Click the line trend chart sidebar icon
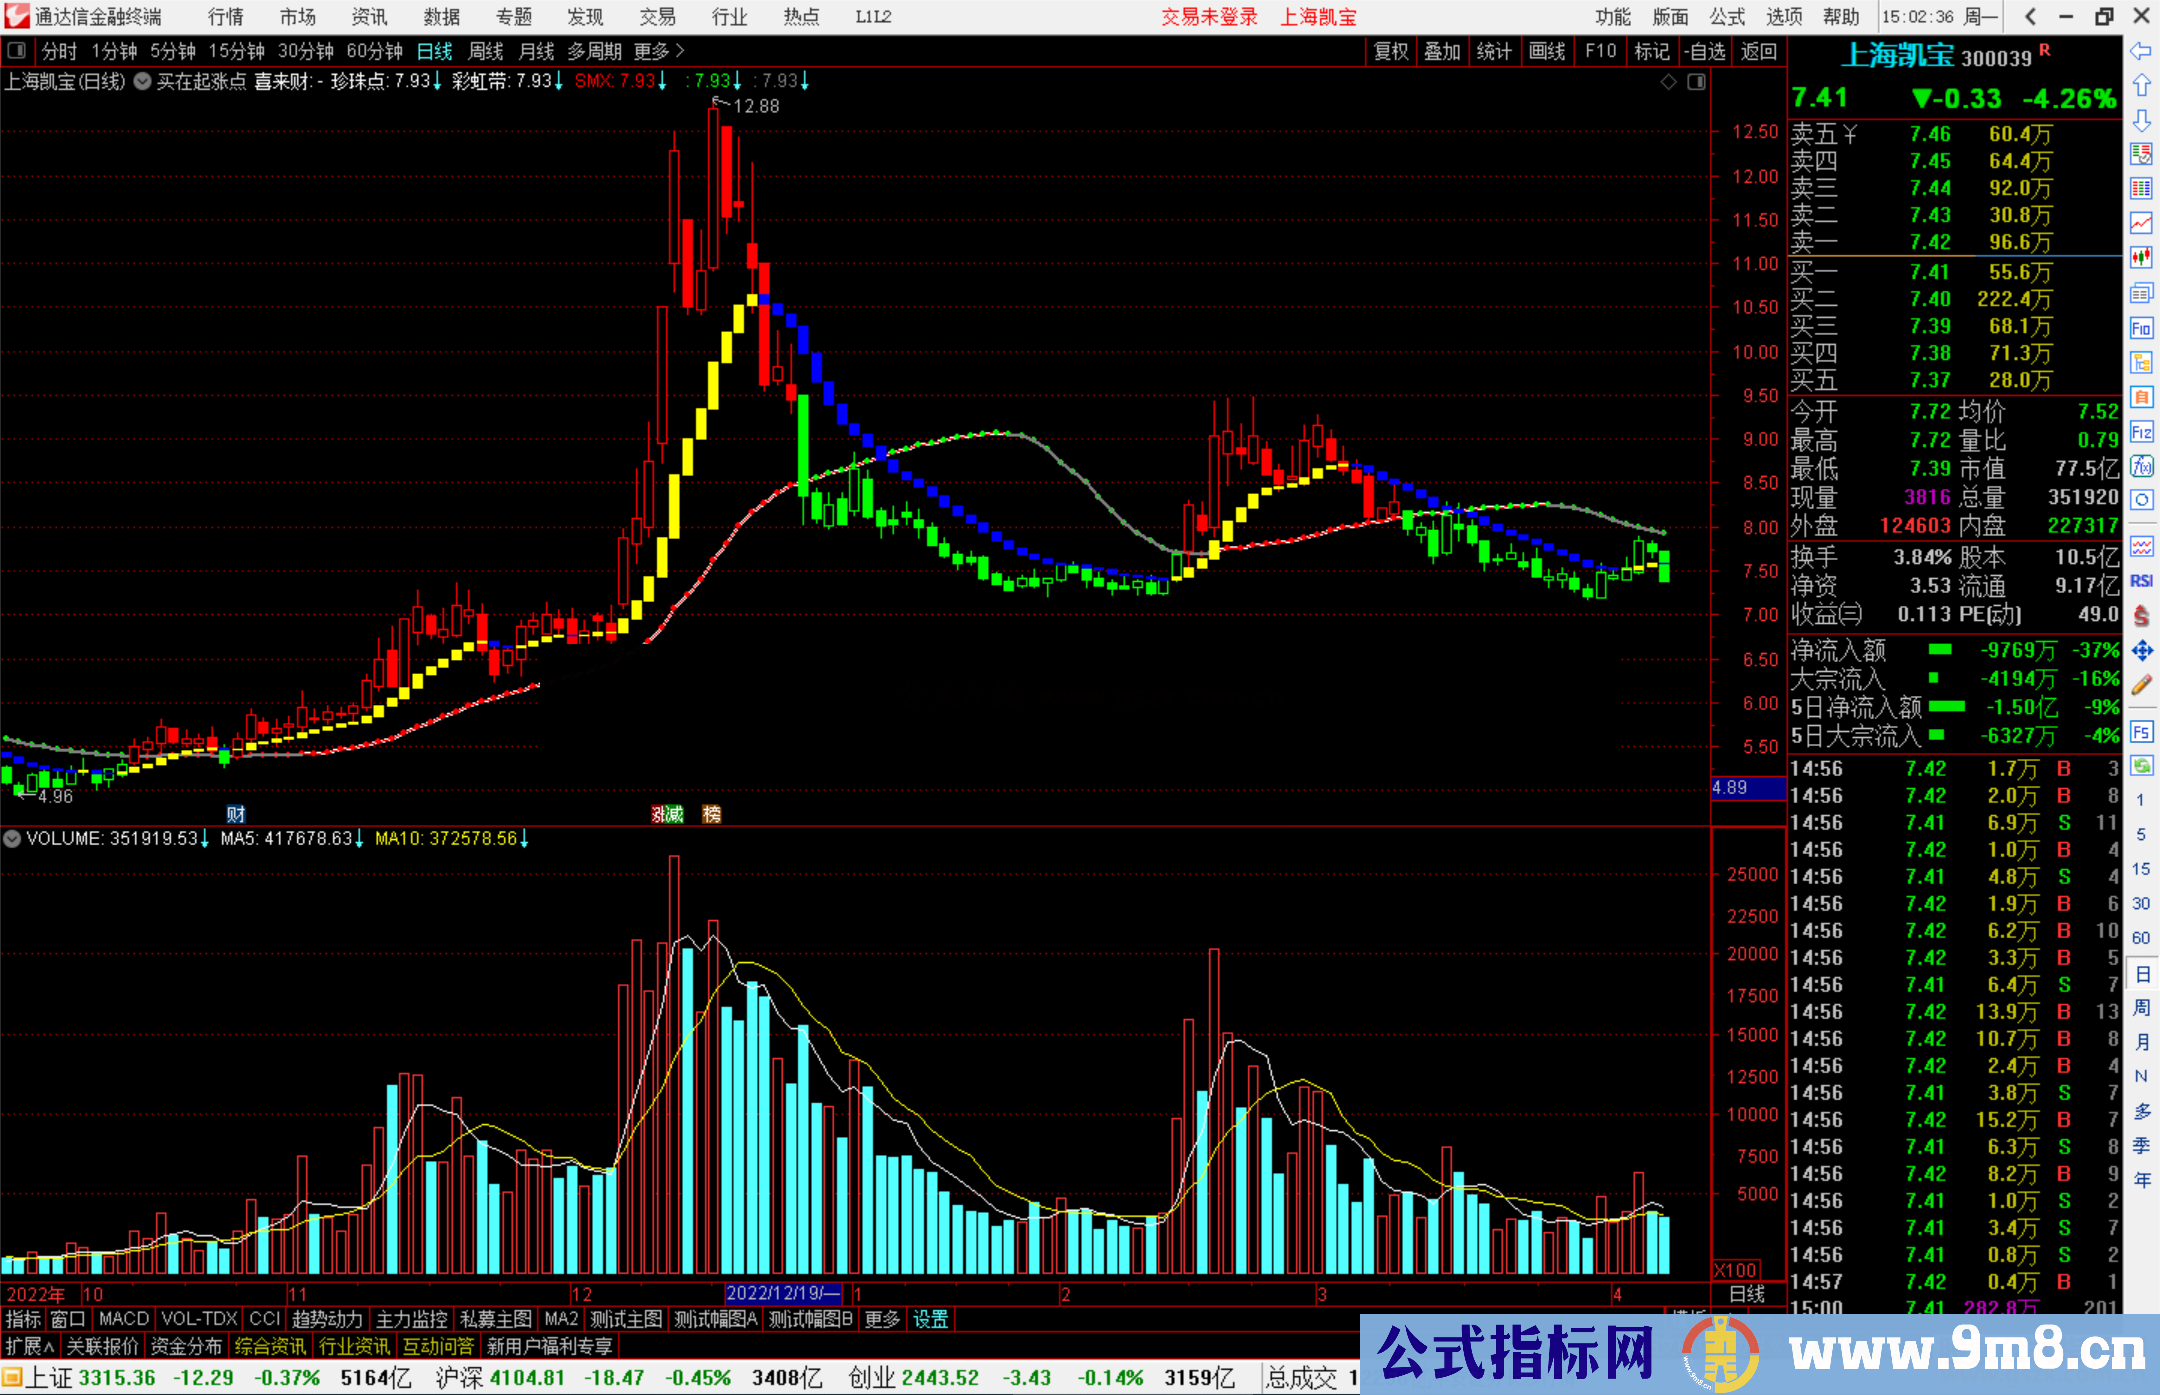 2141,223
